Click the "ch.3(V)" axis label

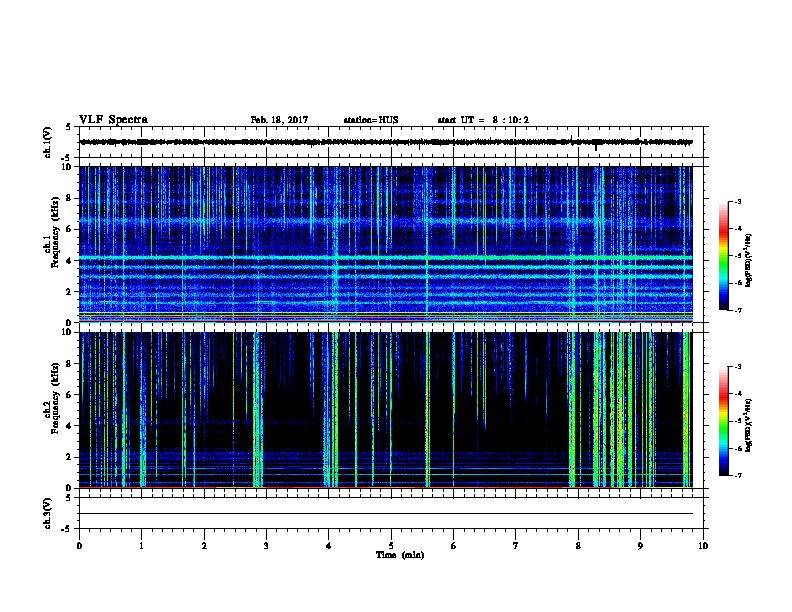48,513
